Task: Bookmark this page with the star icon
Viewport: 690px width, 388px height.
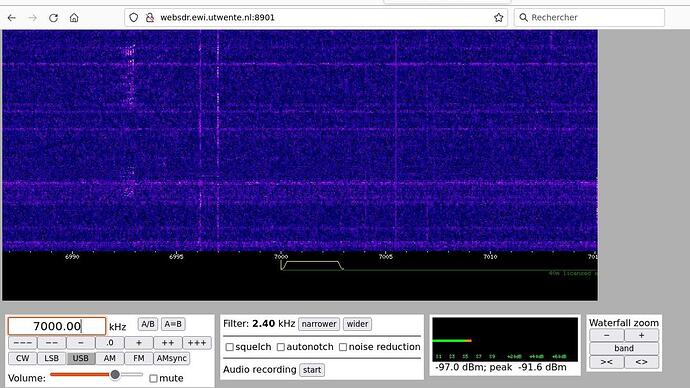Action: coord(498,18)
